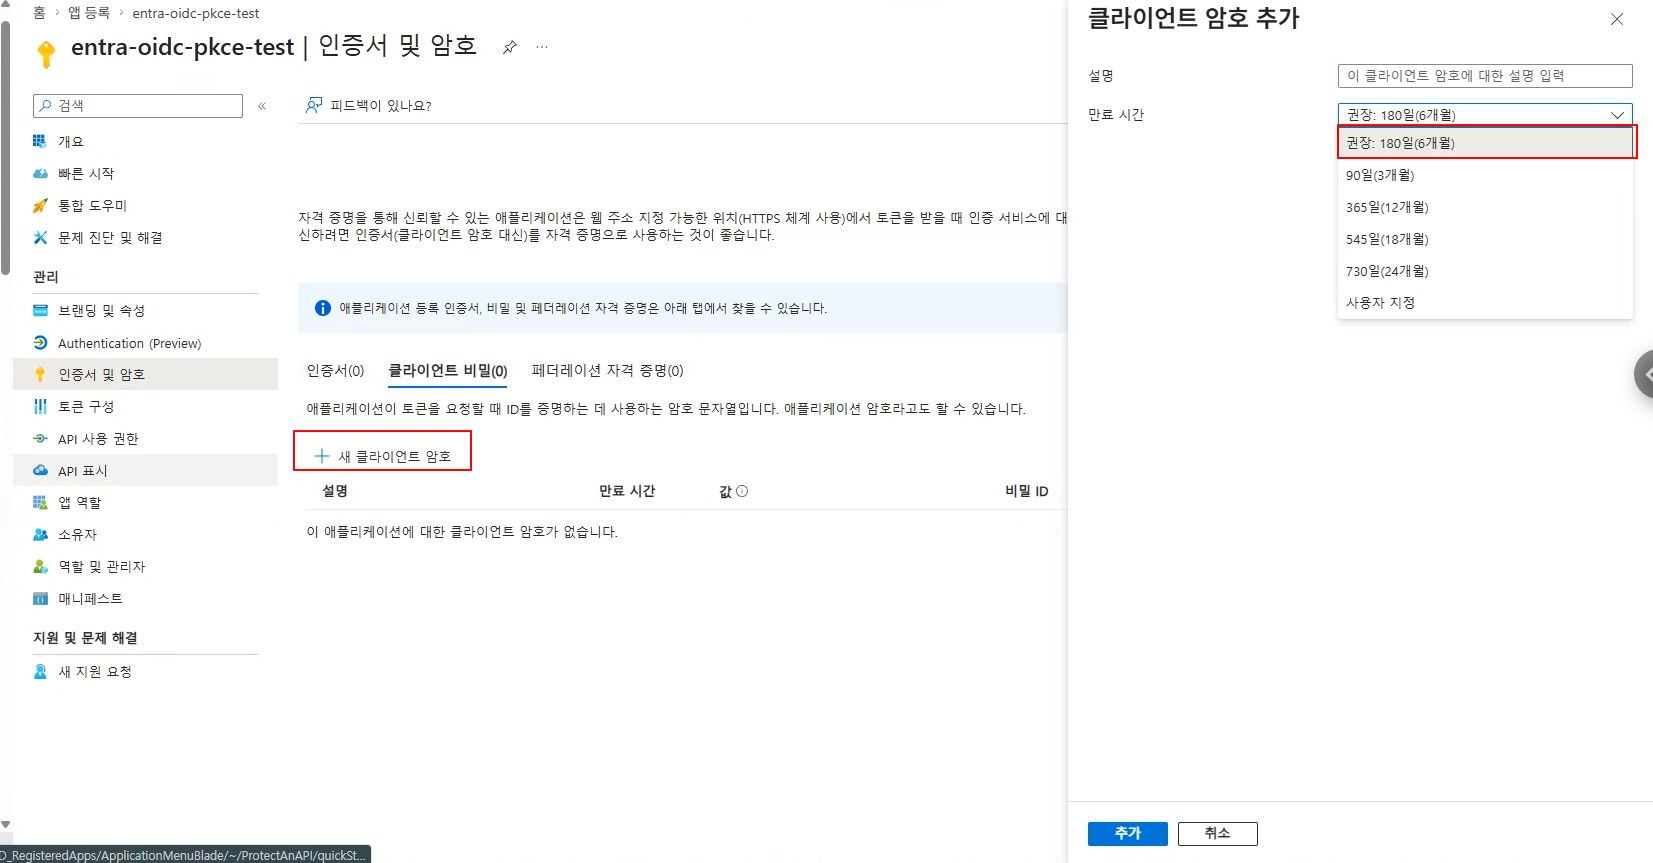The width and height of the screenshot is (1653, 863).
Task: Click the sidebar 검색 search box
Action: 138,106
